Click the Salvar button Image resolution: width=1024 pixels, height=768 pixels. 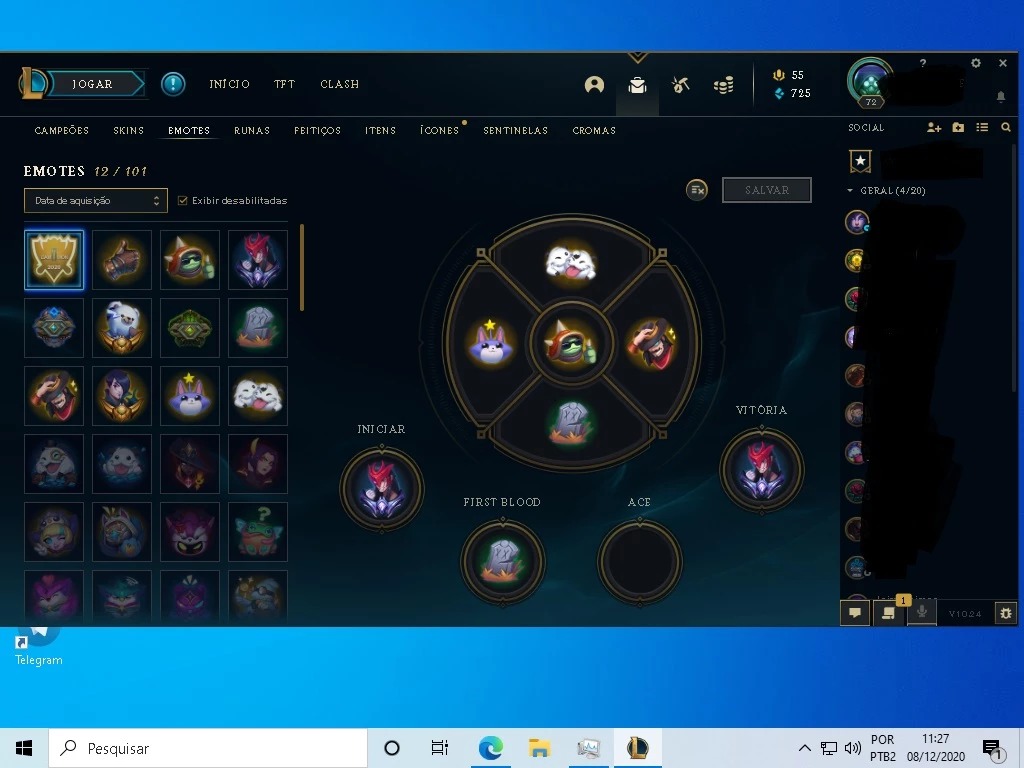pyautogui.click(x=767, y=190)
